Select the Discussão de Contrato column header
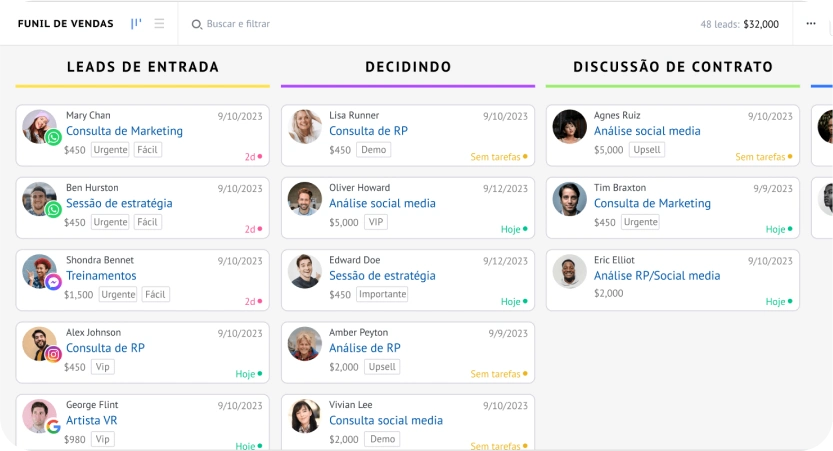Screen dimensions: 833x451 pyautogui.click(x=673, y=67)
